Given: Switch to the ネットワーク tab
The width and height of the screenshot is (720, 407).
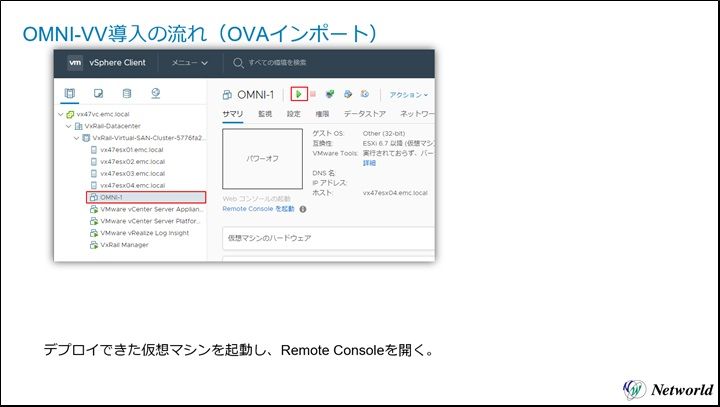Looking at the screenshot, I should 416,114.
